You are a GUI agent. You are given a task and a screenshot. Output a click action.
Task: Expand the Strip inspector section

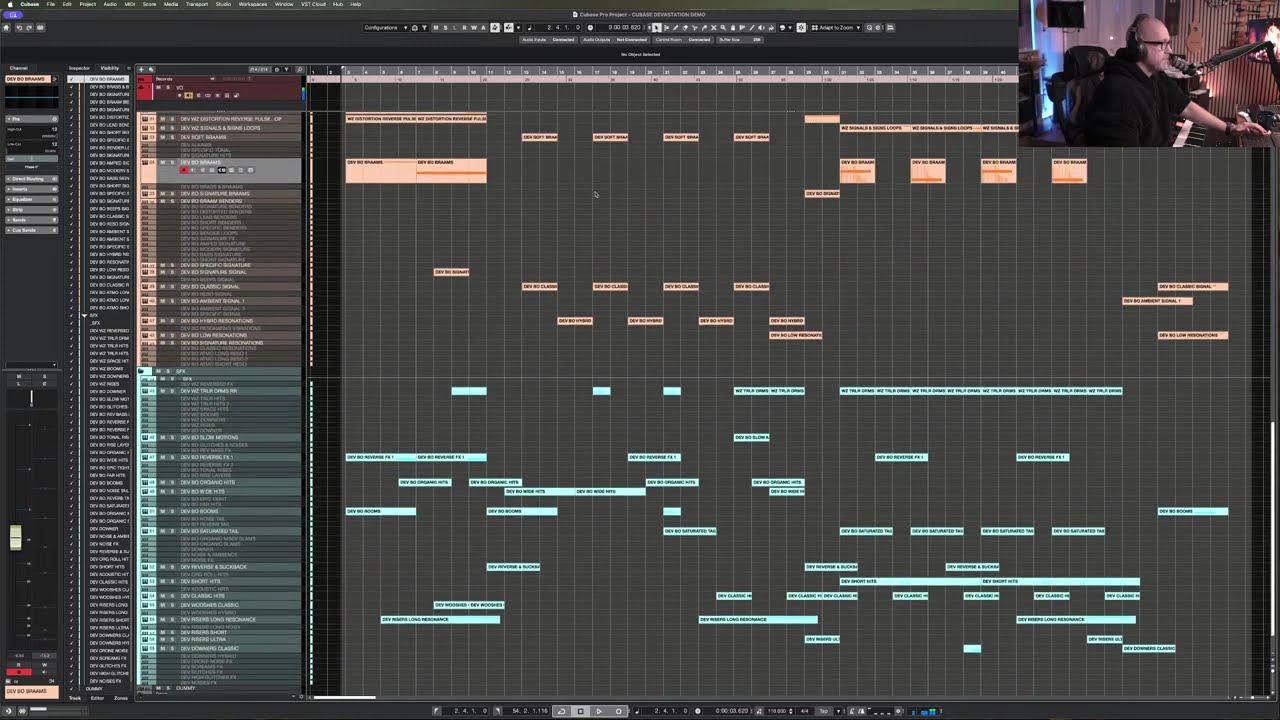(31, 210)
